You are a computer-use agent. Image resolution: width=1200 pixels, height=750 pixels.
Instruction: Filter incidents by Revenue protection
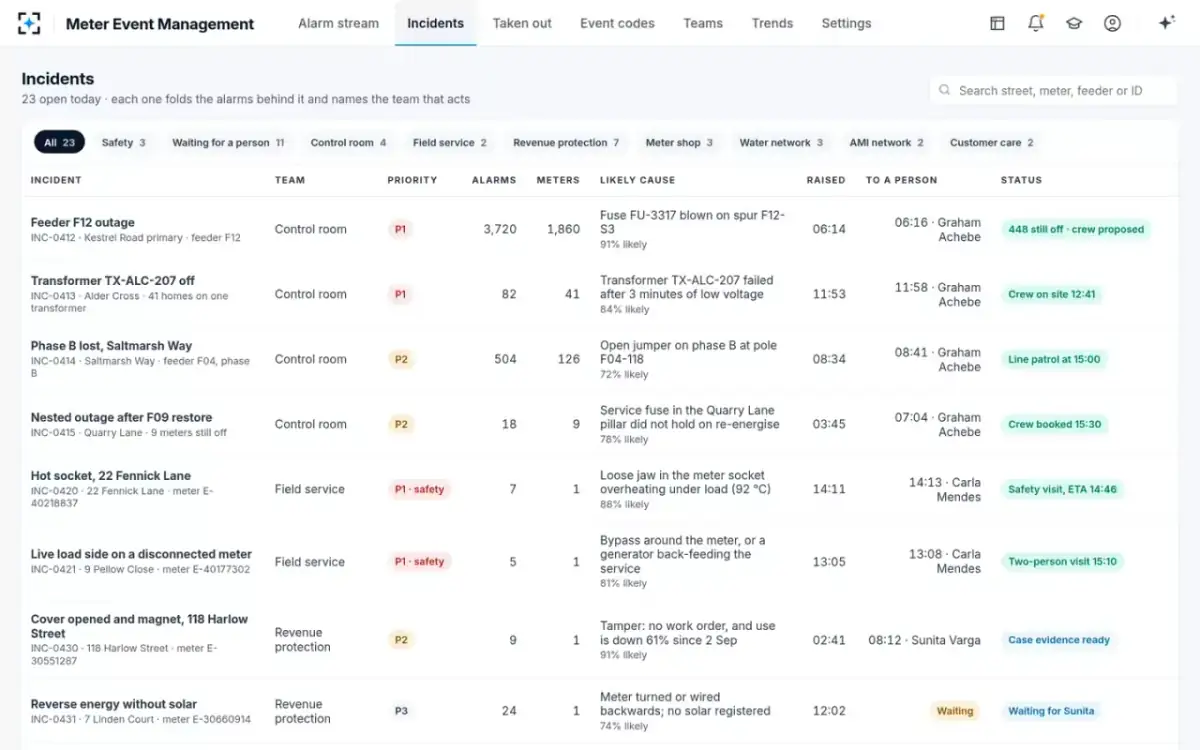tap(566, 142)
